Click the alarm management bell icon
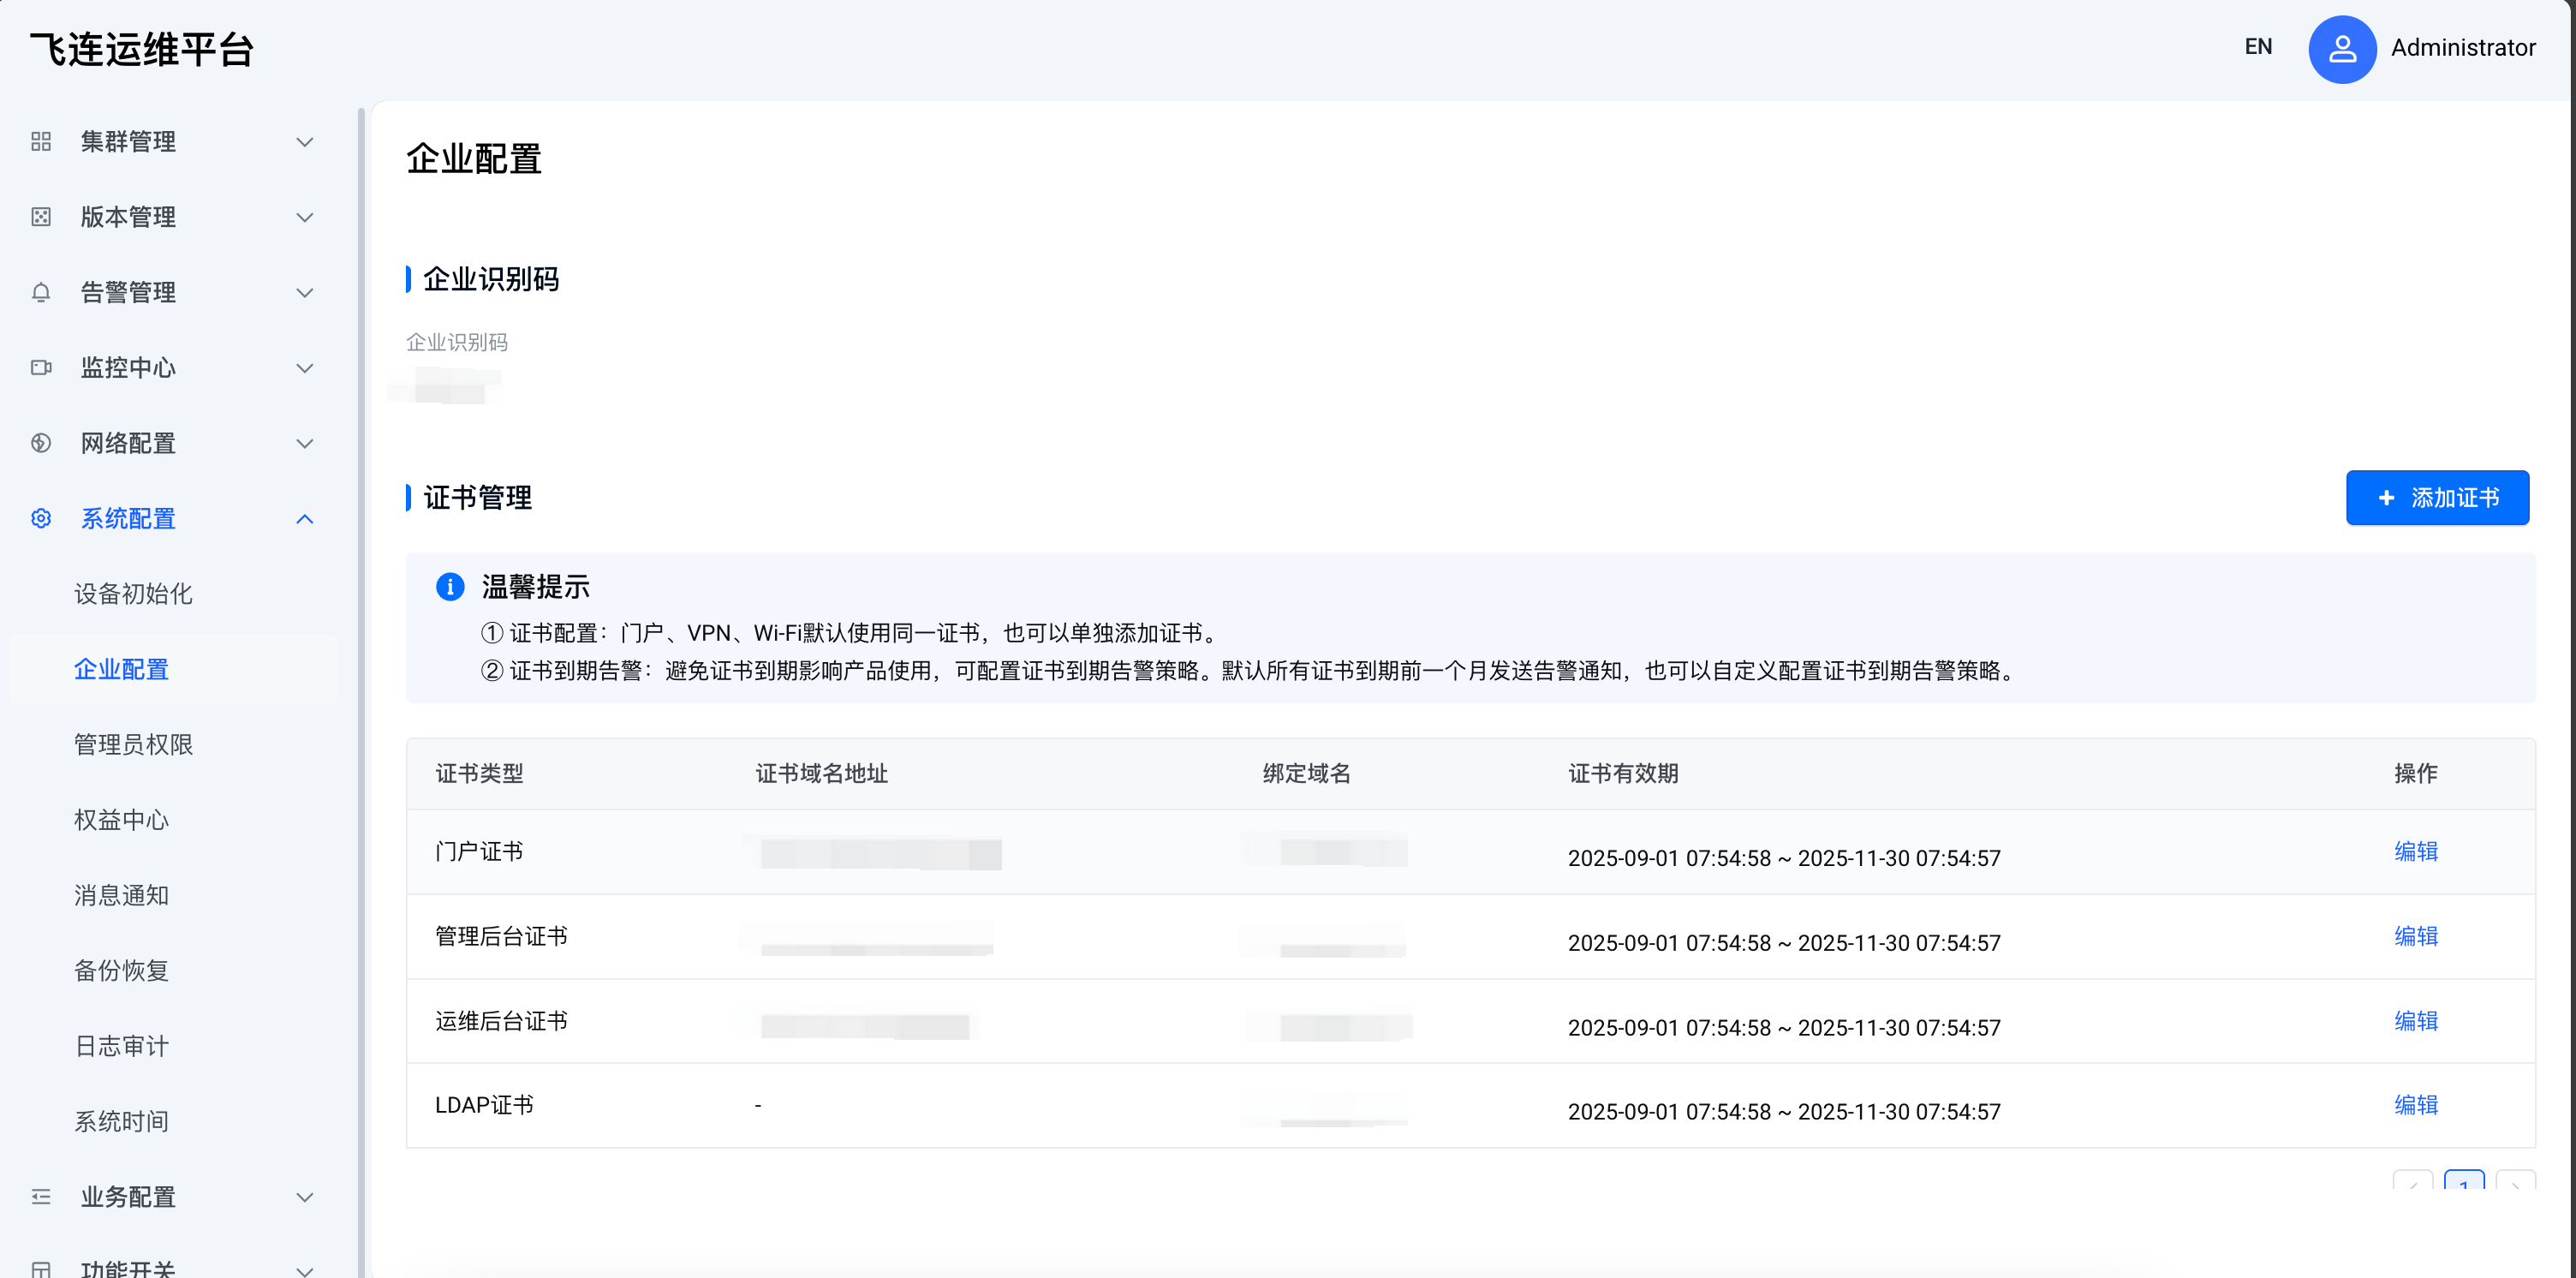Image resolution: width=2576 pixels, height=1278 pixels. (41, 292)
